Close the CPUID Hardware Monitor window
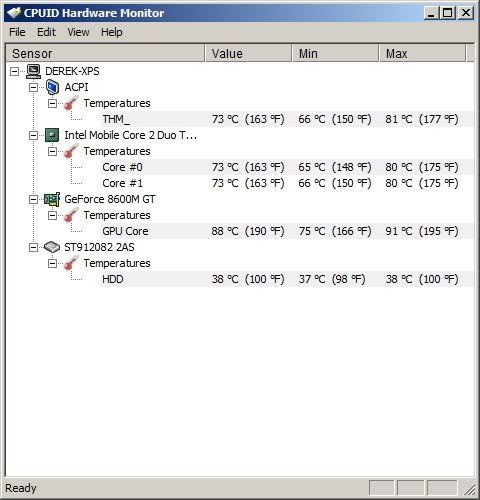This screenshot has height=500, width=480. (466, 13)
